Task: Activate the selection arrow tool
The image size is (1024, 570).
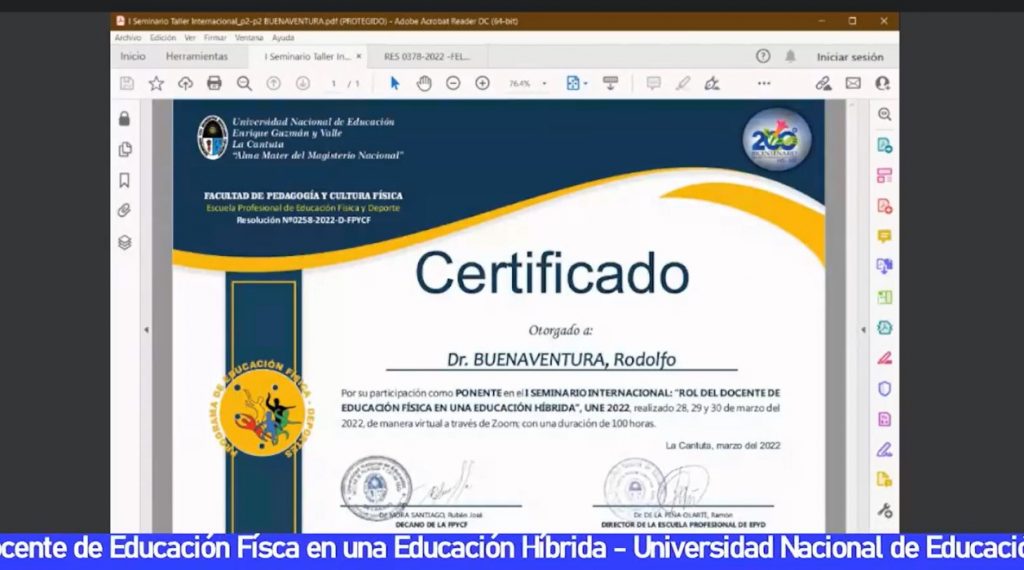Action: click(394, 84)
